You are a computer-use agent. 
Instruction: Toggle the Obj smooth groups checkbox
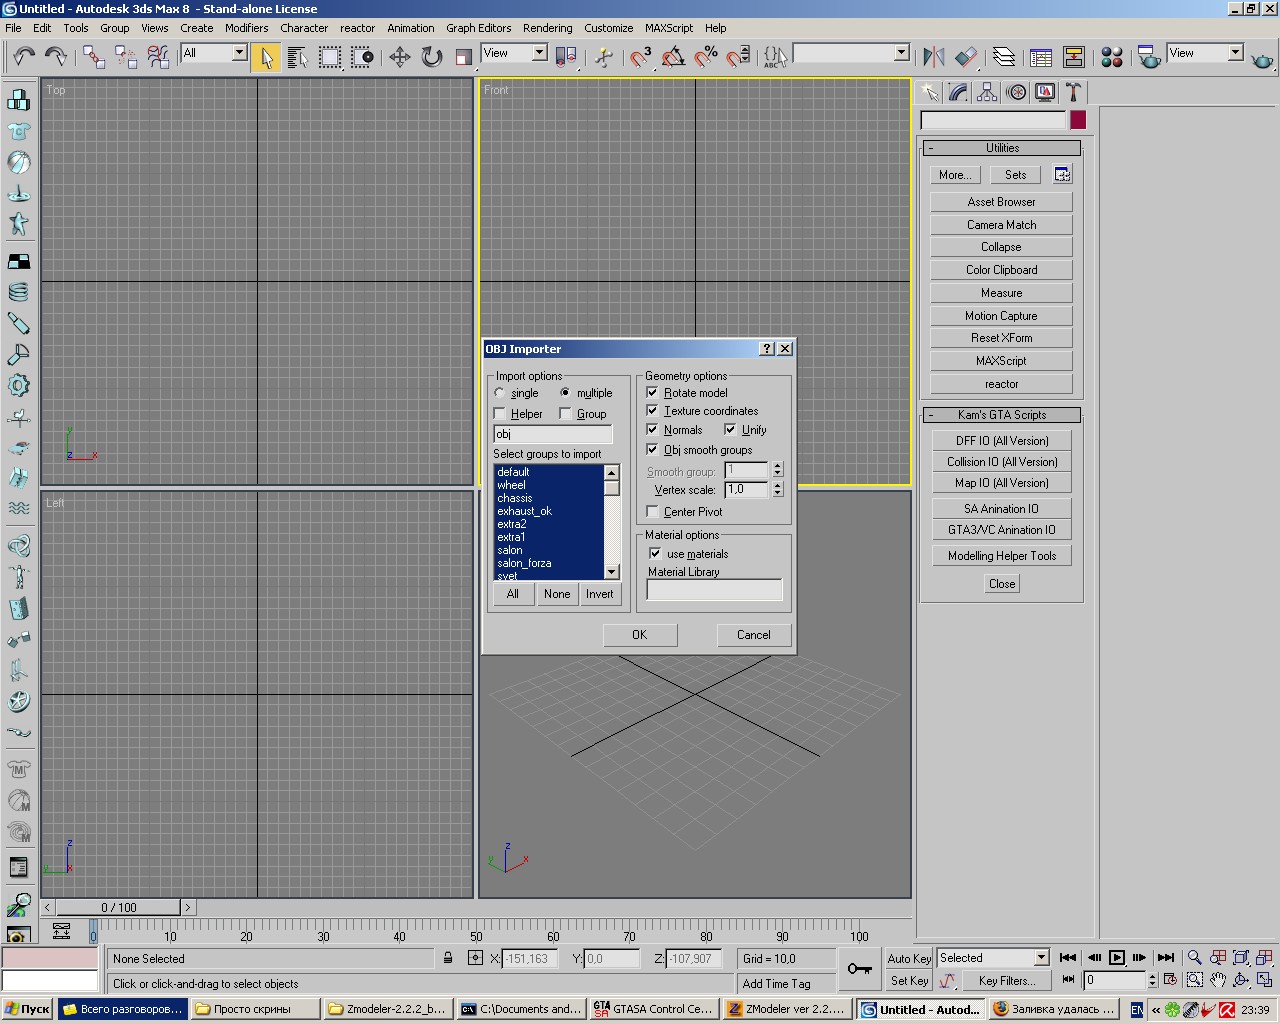tap(653, 449)
